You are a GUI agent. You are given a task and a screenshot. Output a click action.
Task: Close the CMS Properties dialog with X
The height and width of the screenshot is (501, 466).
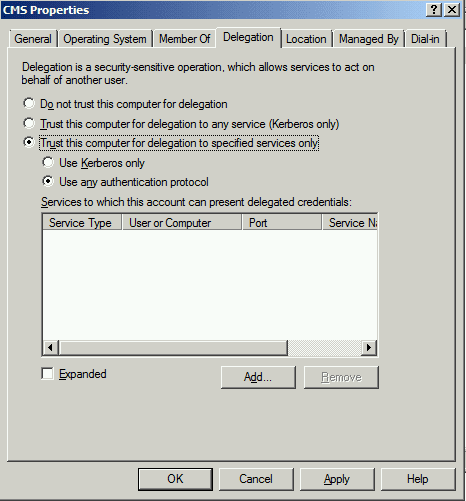point(452,10)
